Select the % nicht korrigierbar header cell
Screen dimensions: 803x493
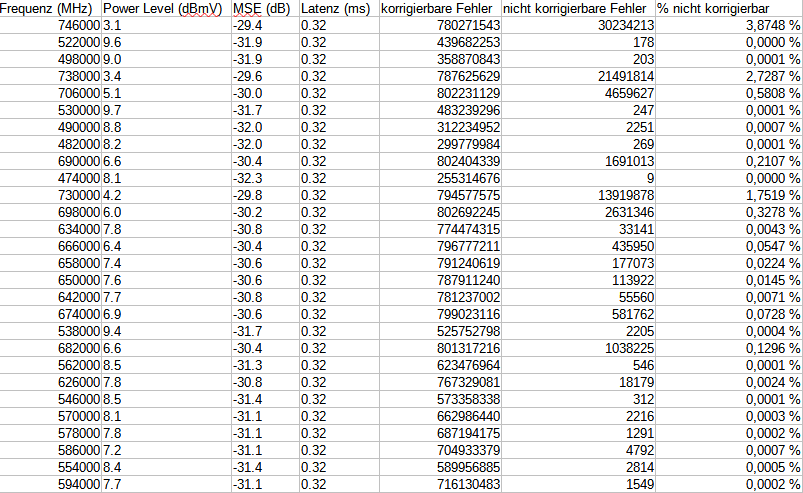[729, 9]
